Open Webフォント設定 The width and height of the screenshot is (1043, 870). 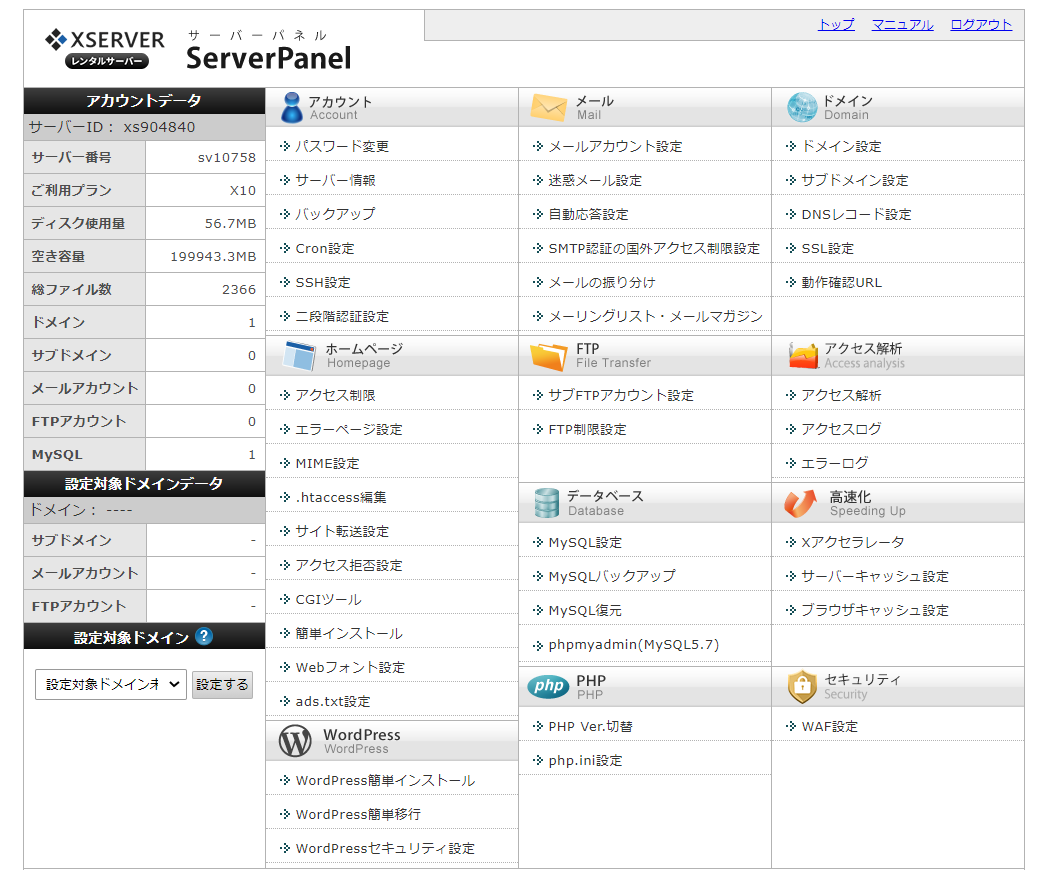coord(350,667)
